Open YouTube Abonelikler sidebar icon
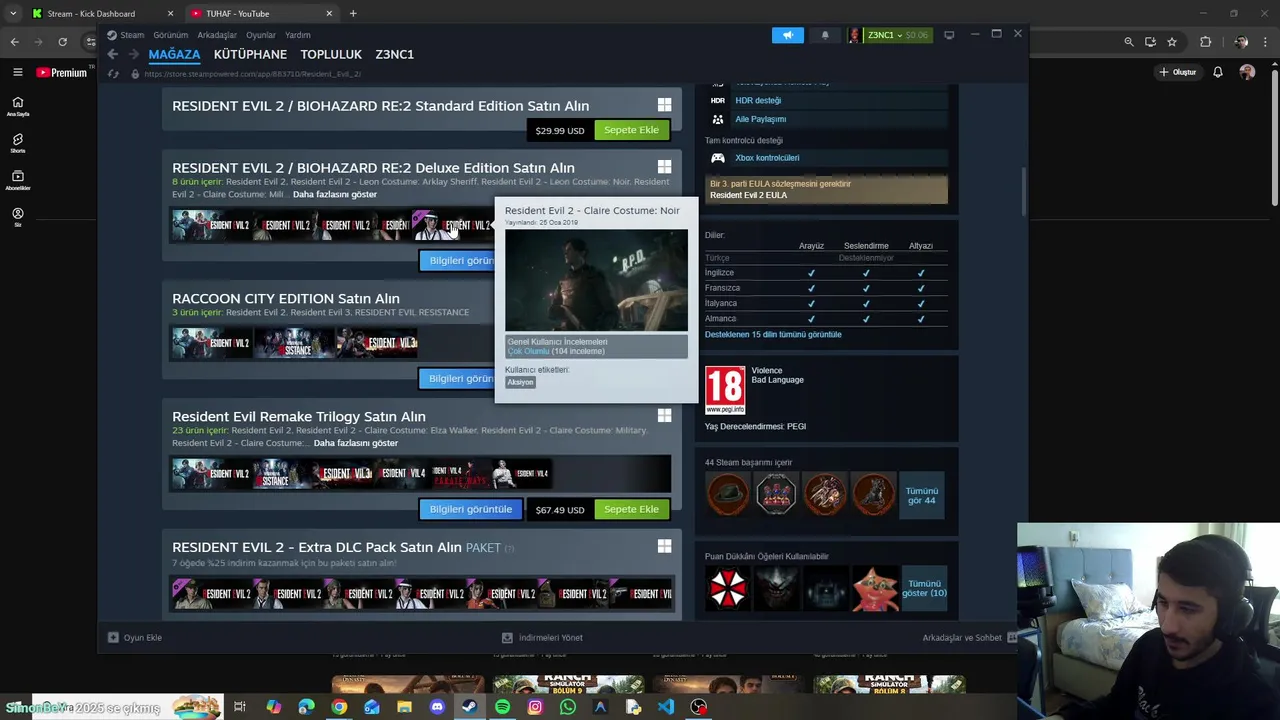Image resolution: width=1280 pixels, height=720 pixels. click(18, 180)
